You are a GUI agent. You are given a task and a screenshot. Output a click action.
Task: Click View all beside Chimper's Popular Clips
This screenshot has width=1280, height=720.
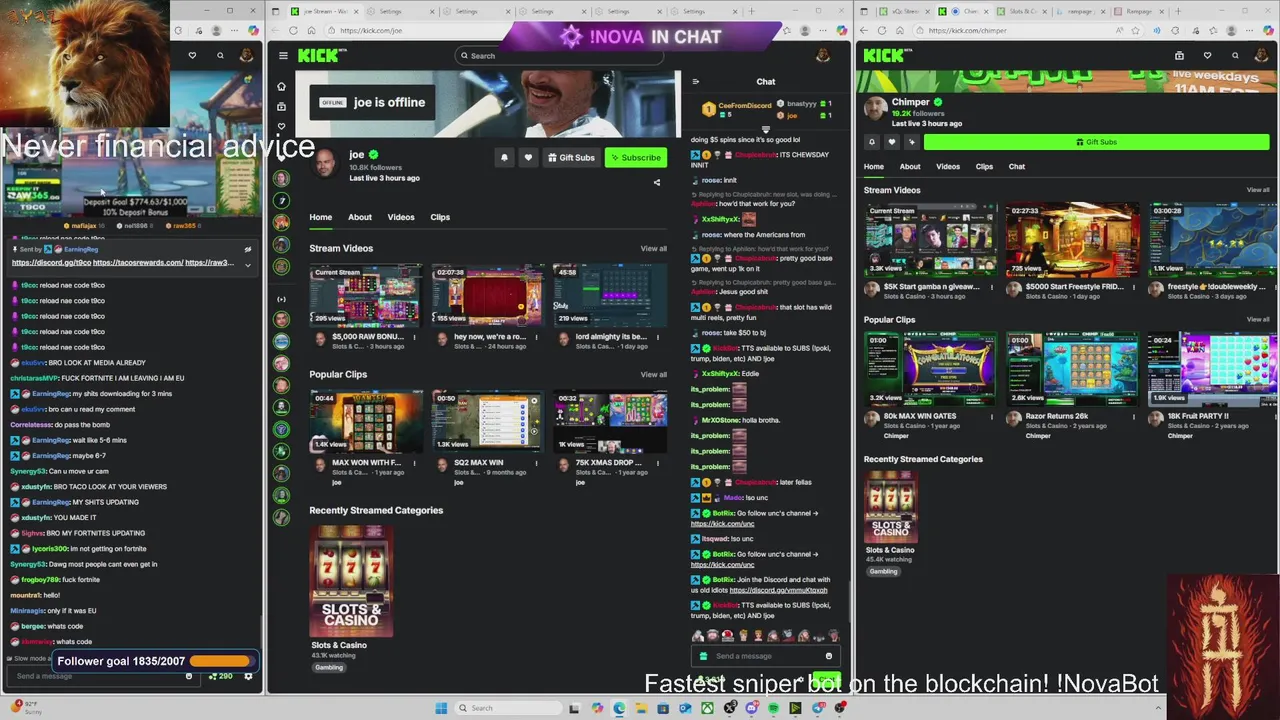click(x=1258, y=320)
